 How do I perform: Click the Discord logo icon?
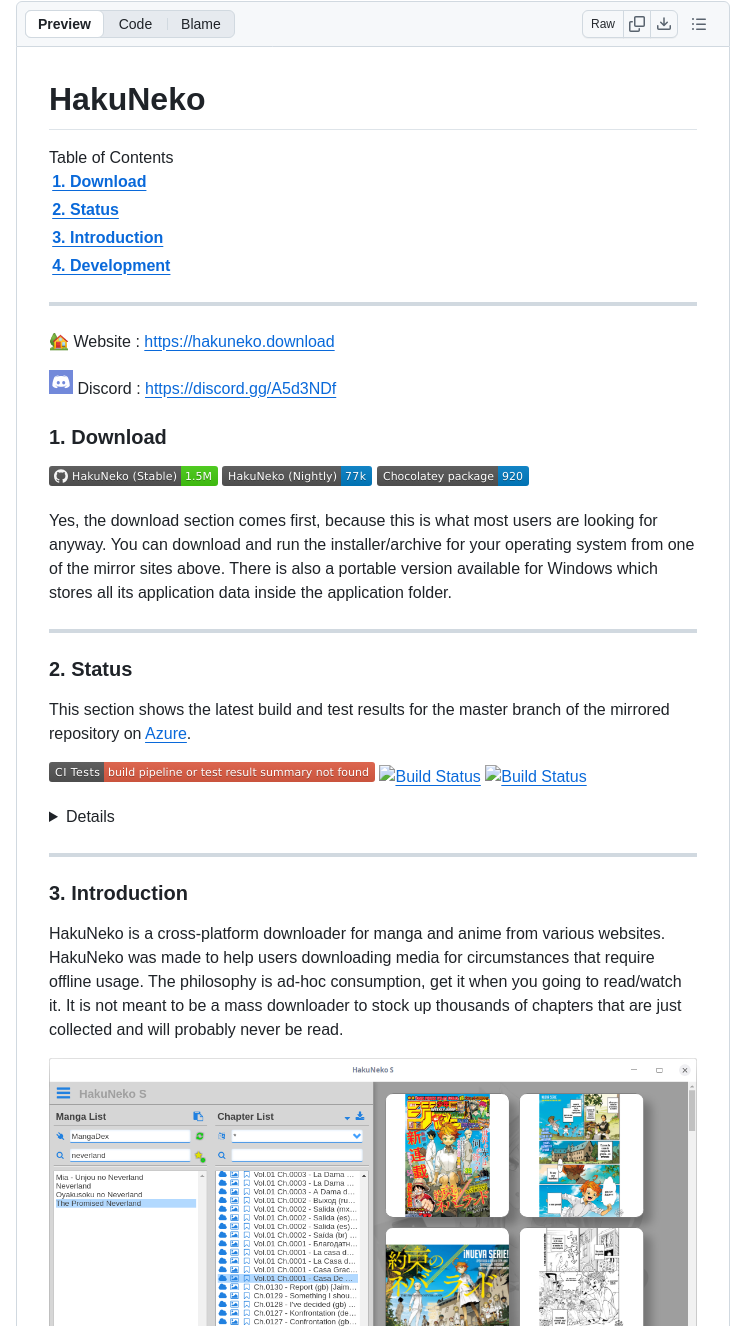click(61, 382)
